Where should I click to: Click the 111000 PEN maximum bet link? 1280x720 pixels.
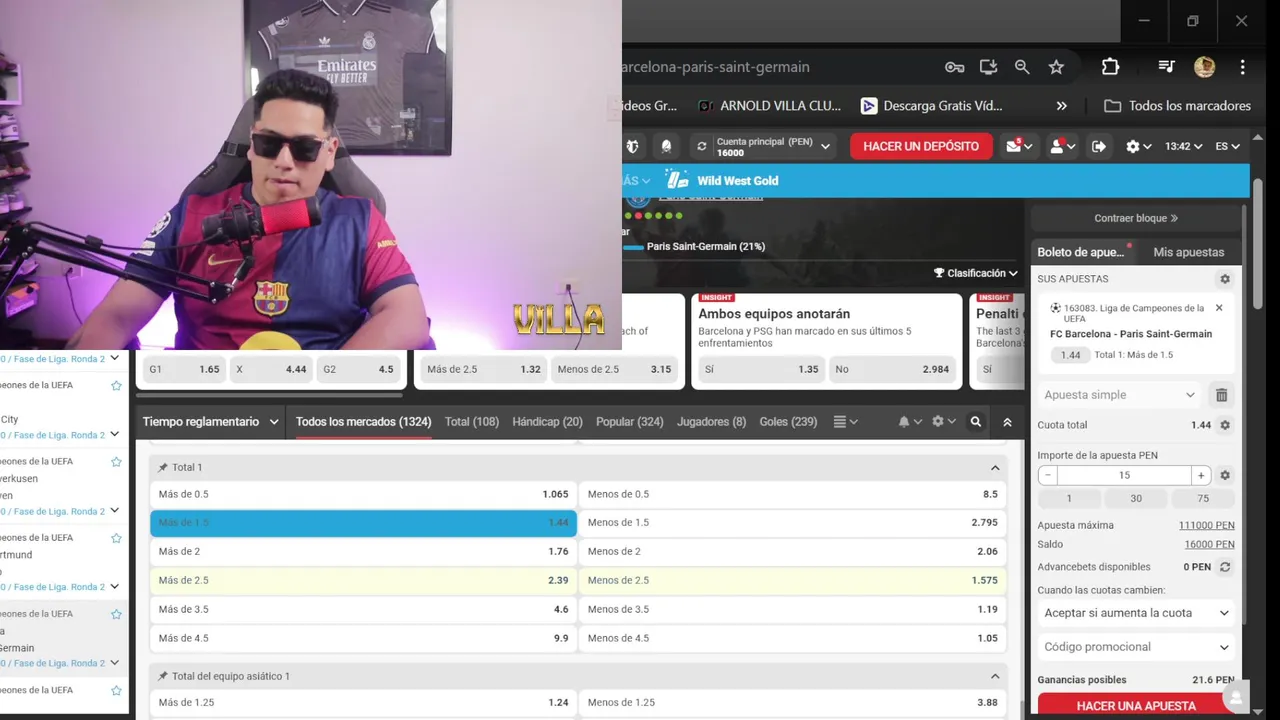(1206, 525)
